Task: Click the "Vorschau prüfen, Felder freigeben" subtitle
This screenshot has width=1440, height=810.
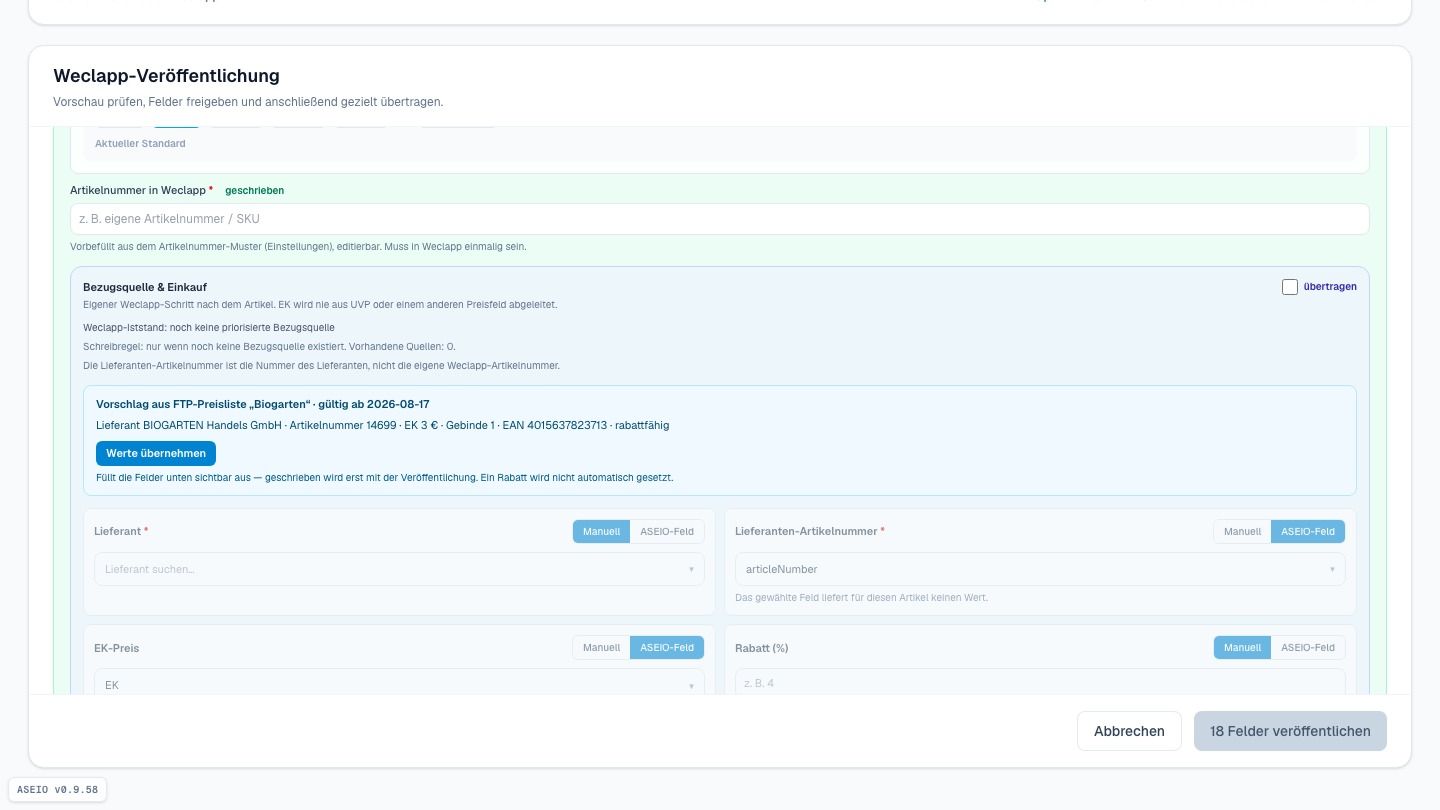Action: 248,102
